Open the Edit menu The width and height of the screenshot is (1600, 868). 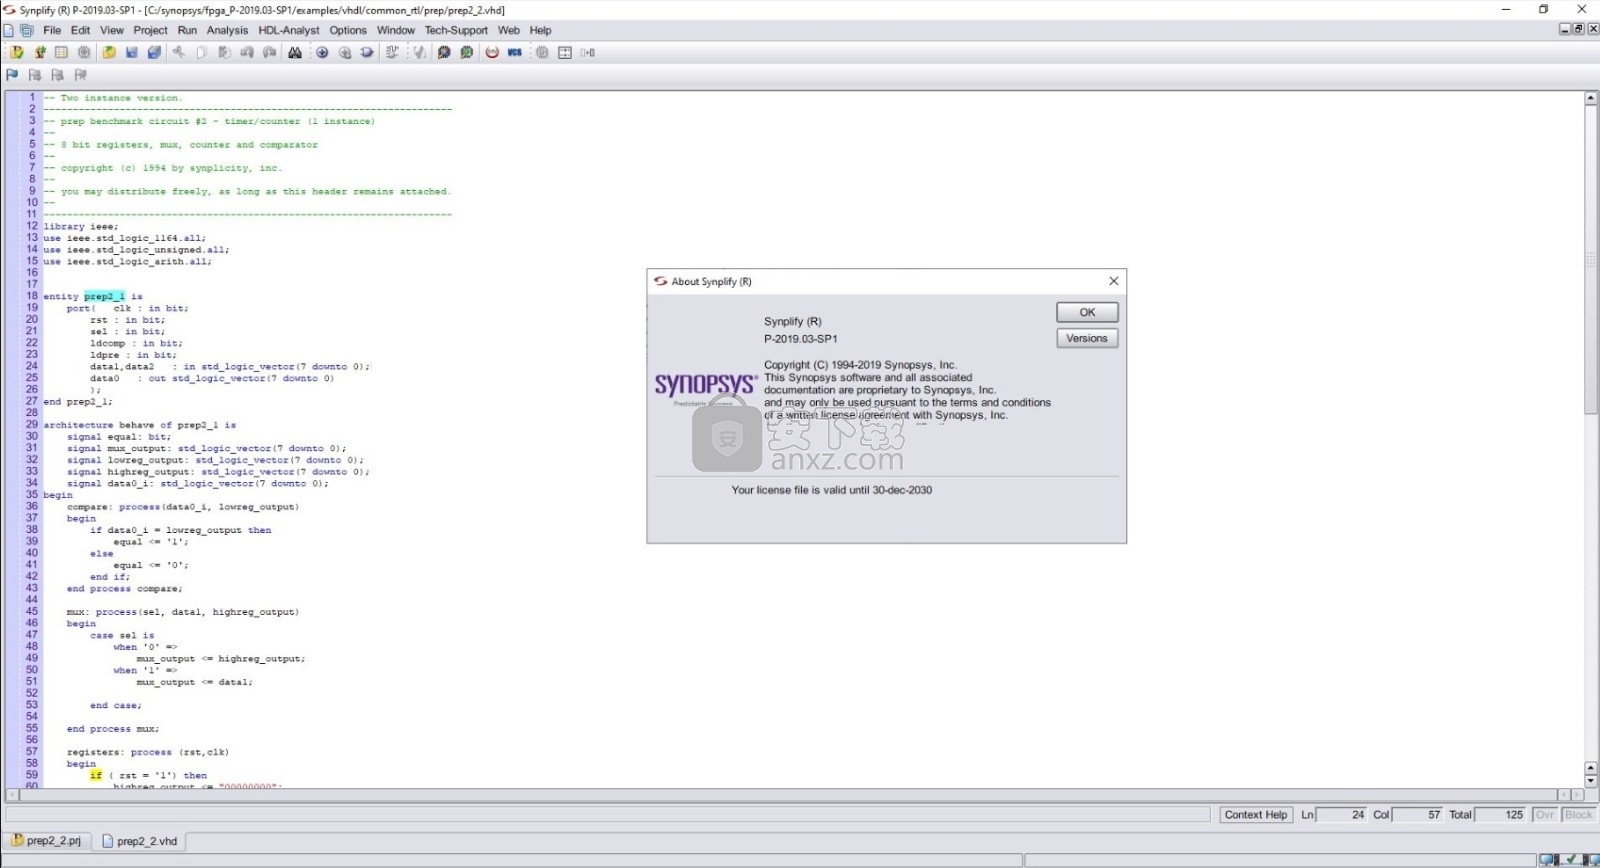tap(81, 30)
